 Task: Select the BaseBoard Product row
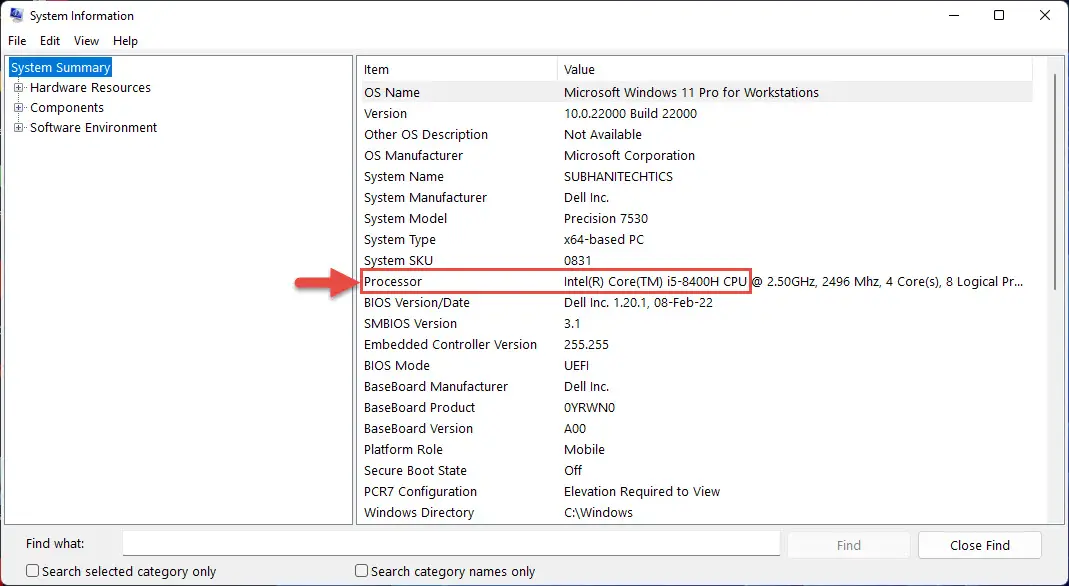coord(696,407)
